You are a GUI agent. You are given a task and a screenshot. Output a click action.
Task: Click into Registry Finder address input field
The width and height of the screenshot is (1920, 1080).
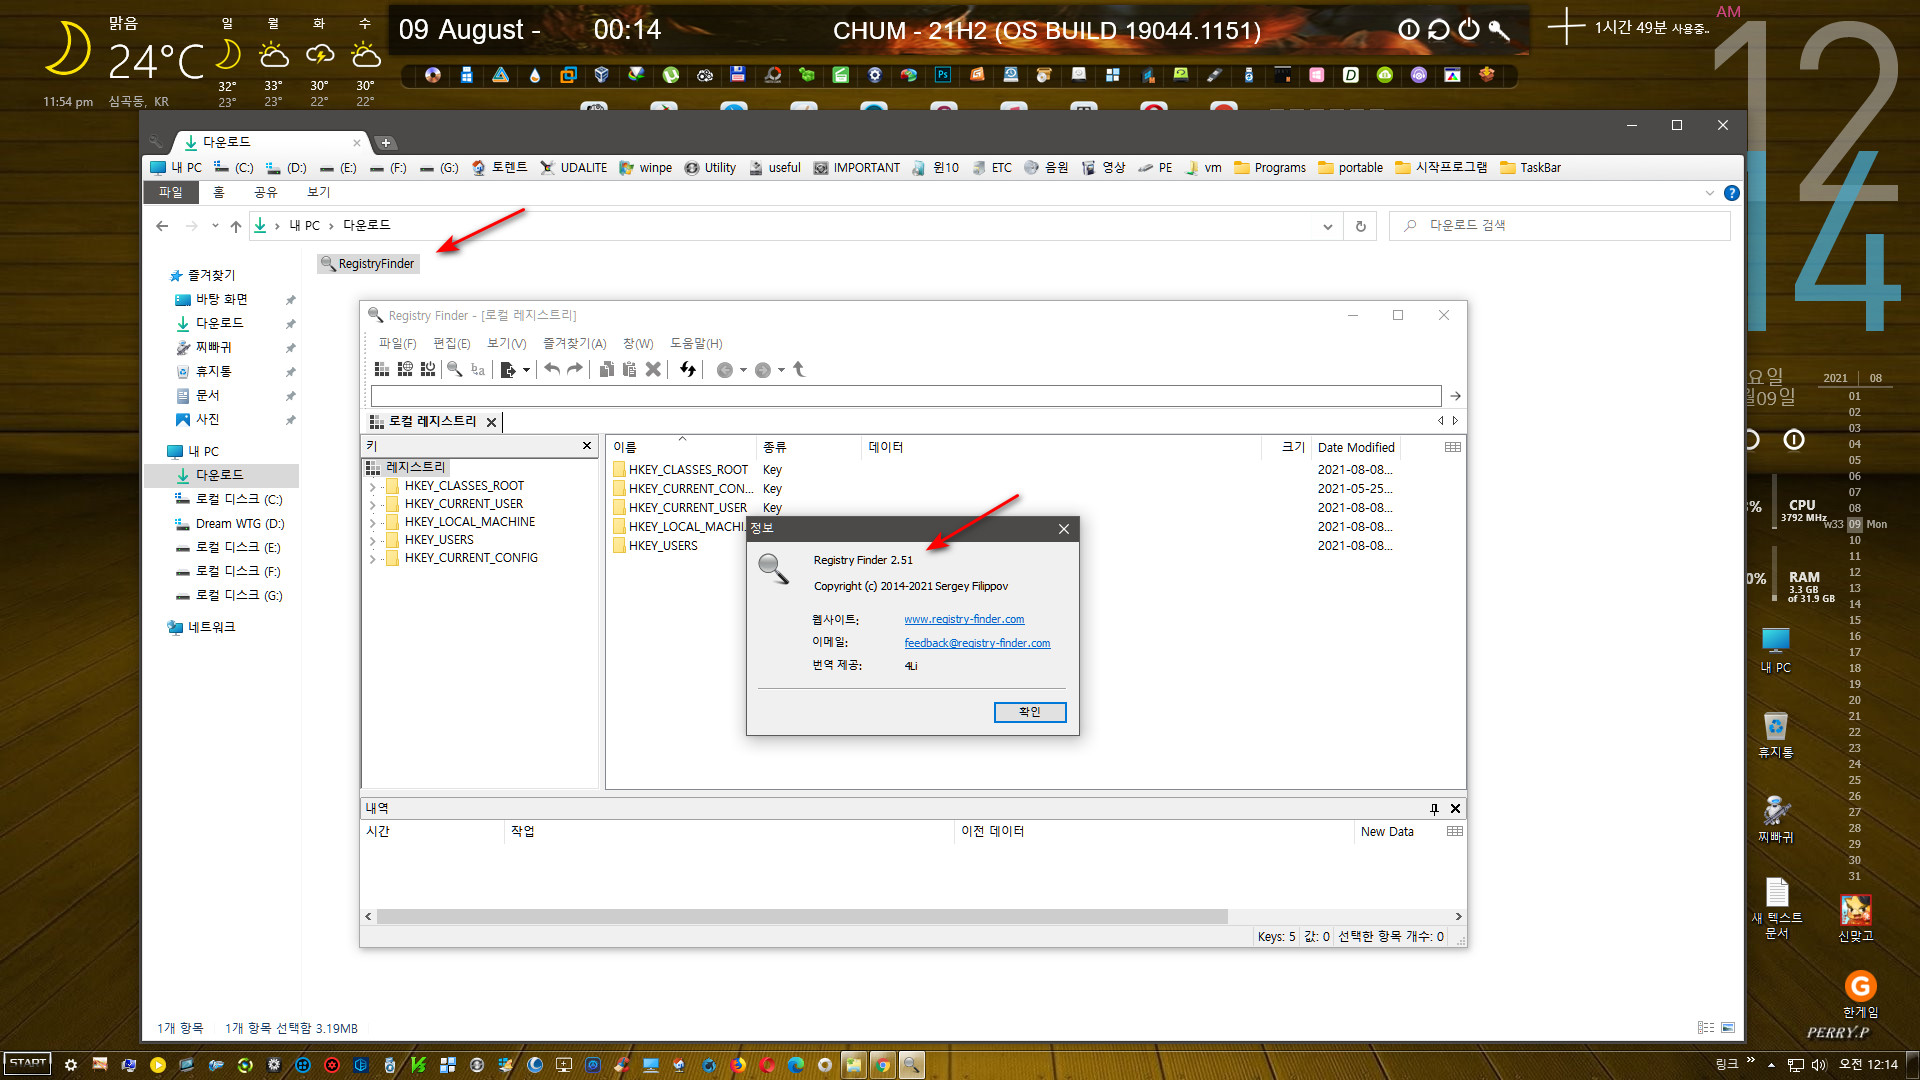[905, 396]
